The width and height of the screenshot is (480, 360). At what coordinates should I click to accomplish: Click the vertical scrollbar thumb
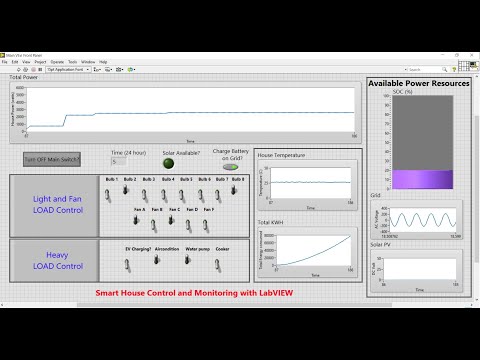[x=477, y=188]
